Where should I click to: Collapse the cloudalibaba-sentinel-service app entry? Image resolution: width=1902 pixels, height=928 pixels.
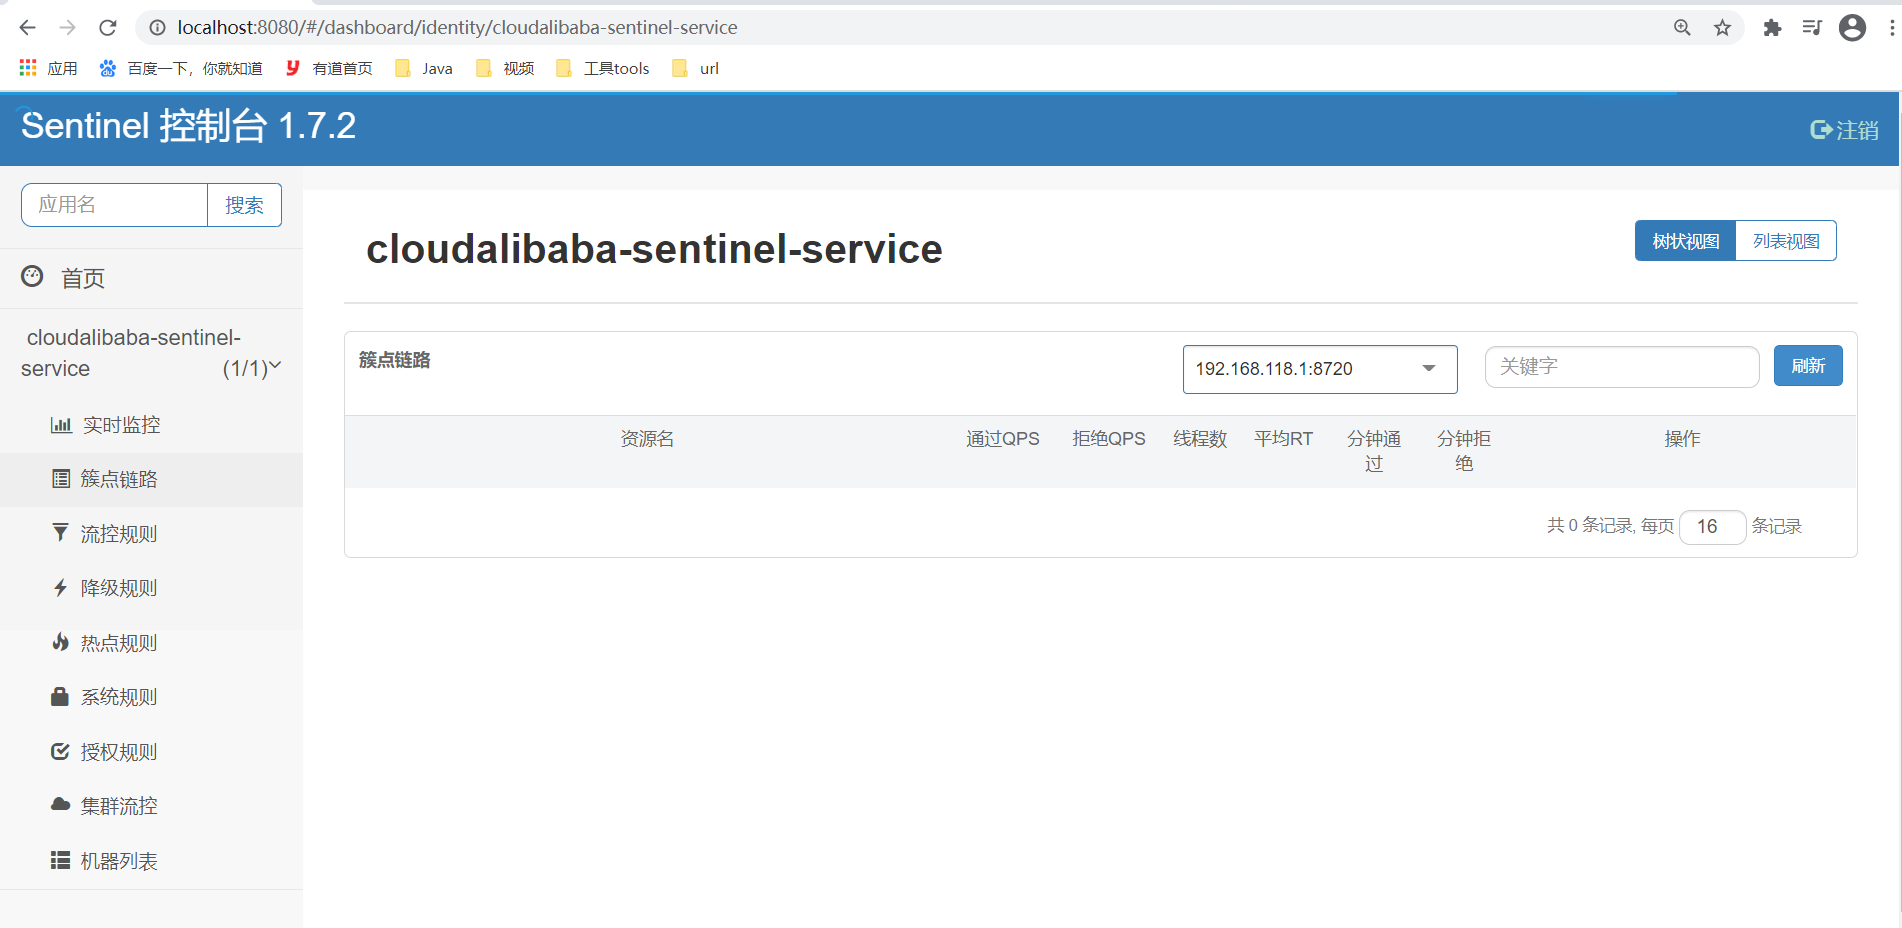coord(151,353)
